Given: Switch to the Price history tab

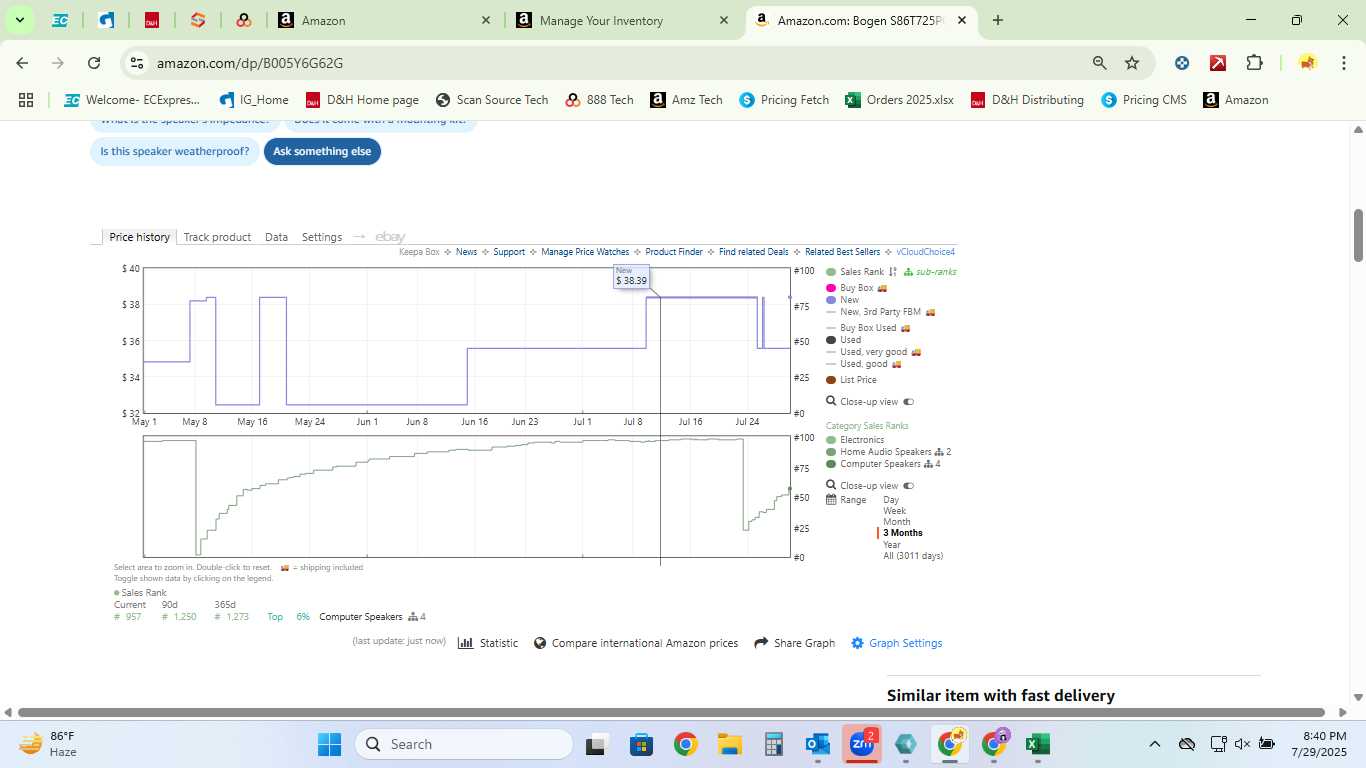Looking at the screenshot, I should pyautogui.click(x=140, y=237).
